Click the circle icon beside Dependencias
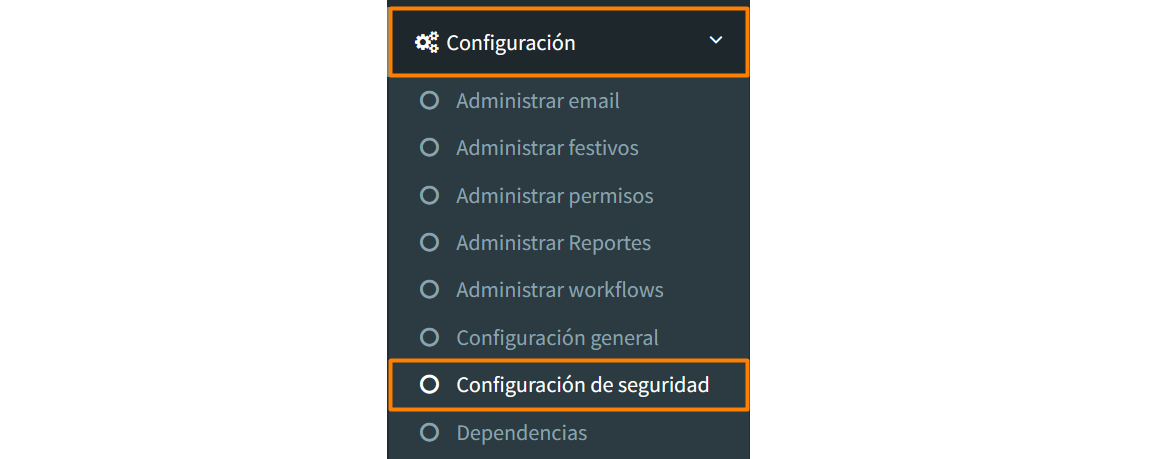Viewport: 1158px width, 459px height. click(430, 433)
